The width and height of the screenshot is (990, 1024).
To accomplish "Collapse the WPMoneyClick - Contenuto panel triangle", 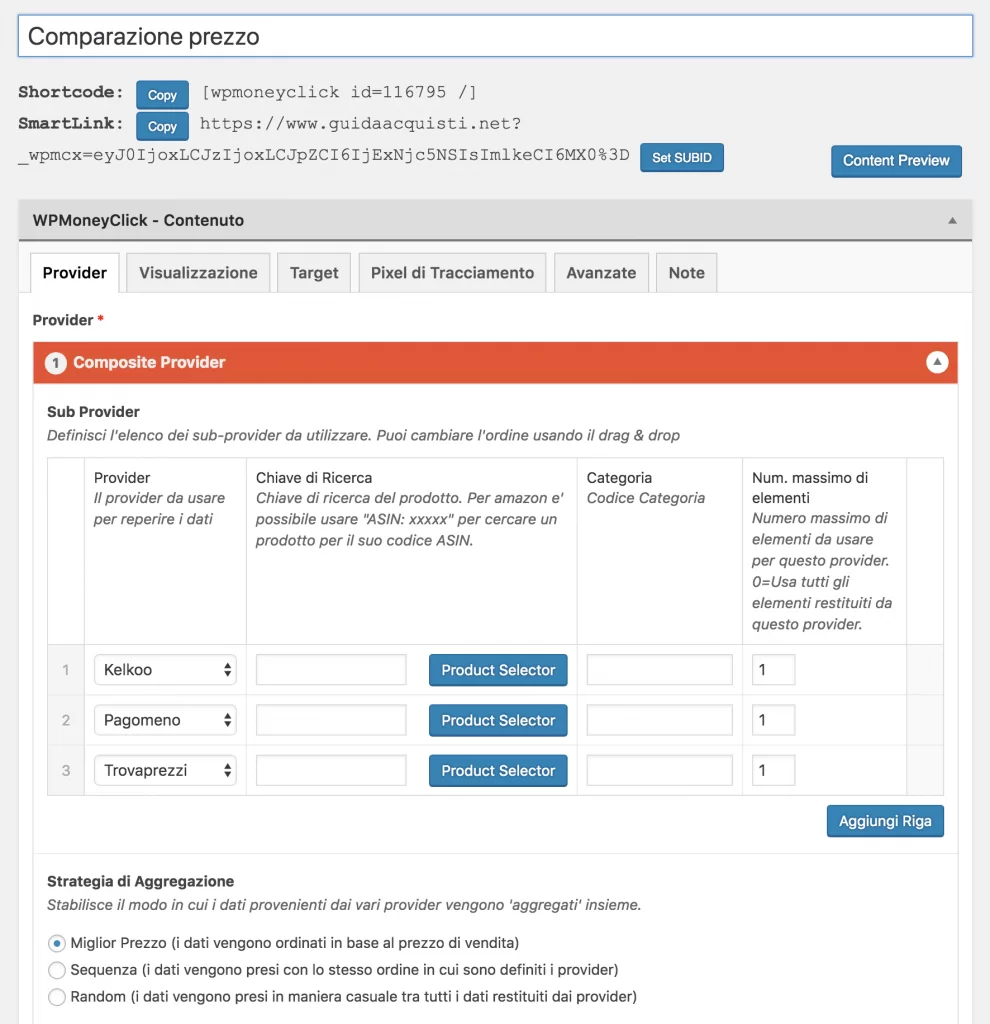I will point(952,221).
